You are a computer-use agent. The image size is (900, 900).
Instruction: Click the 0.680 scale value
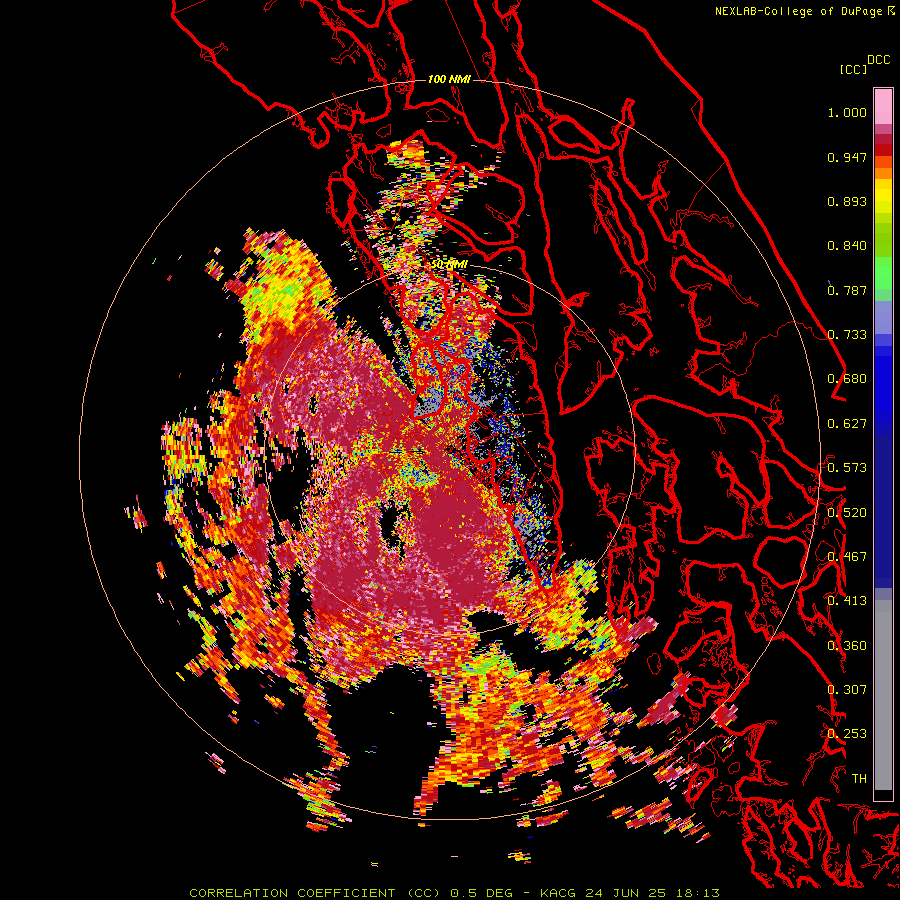pyautogui.click(x=847, y=379)
